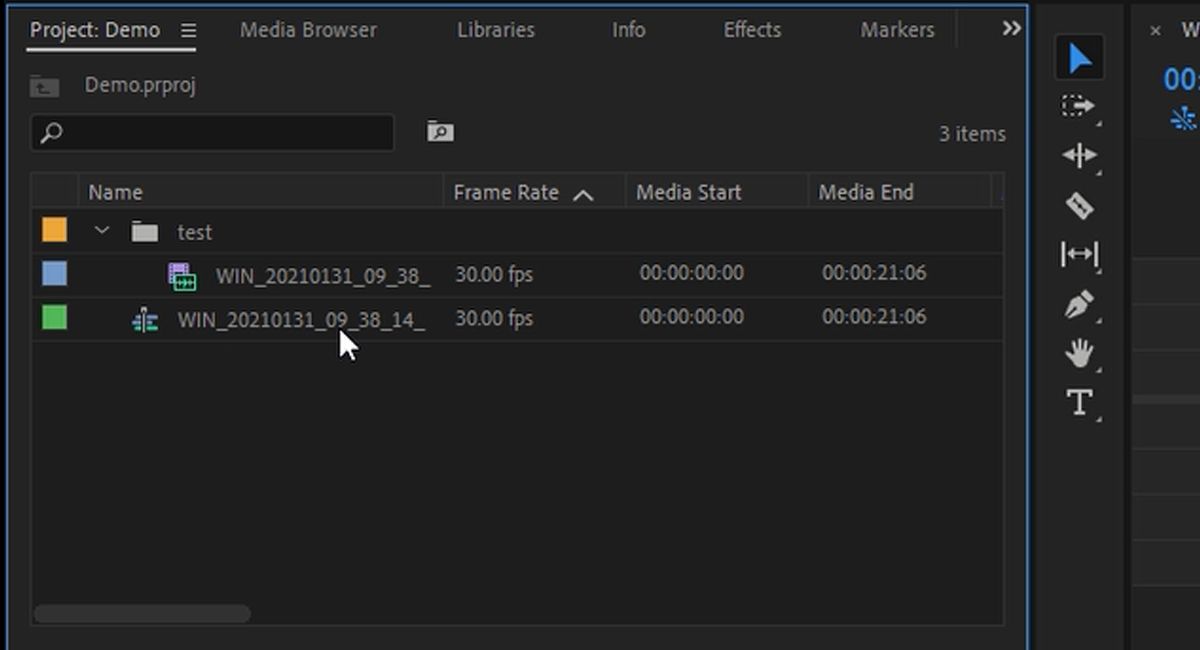Select the Track Select Forward tool
This screenshot has width=1200, height=650.
tap(1080, 107)
